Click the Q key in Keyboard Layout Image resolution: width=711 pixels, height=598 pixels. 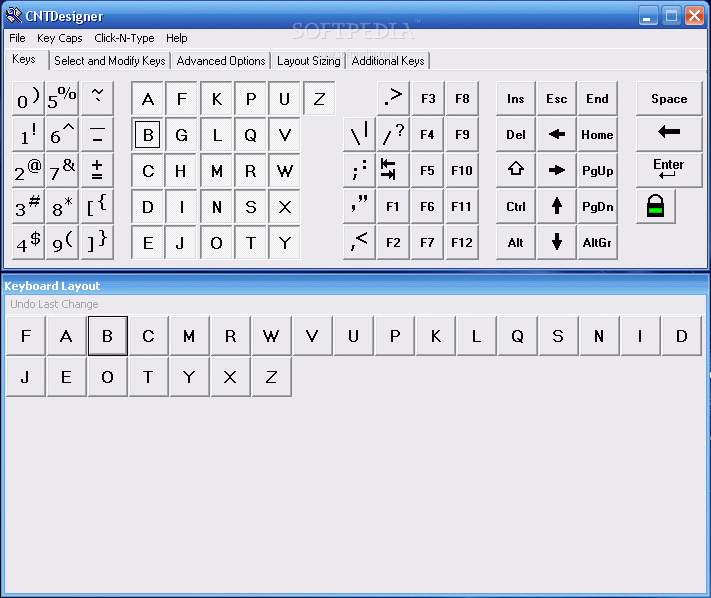517,336
